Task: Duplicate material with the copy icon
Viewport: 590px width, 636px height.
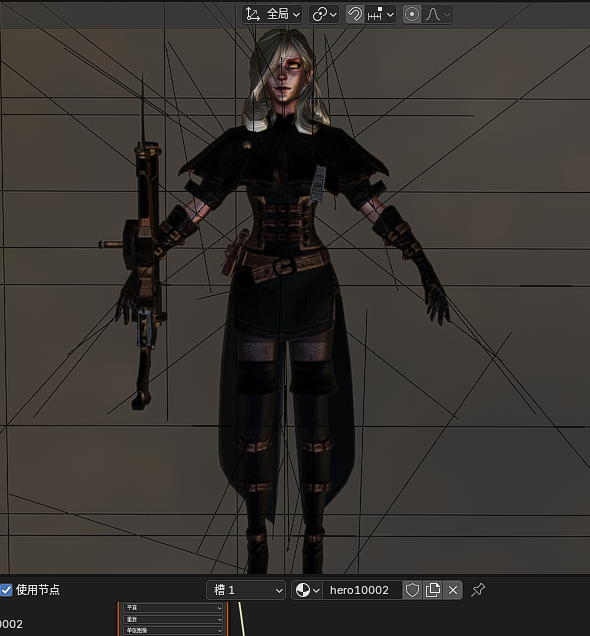Action: 433,590
